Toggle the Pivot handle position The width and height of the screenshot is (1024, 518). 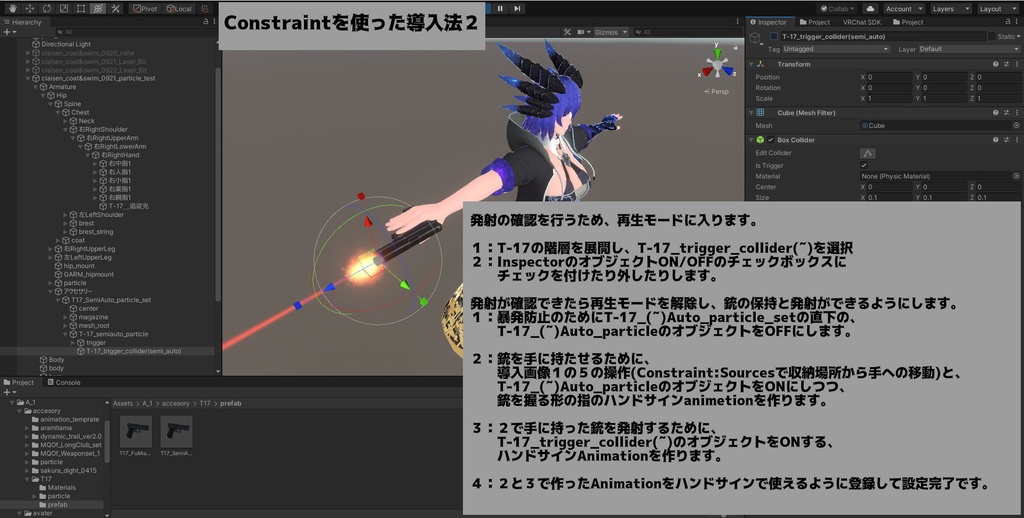tap(145, 8)
